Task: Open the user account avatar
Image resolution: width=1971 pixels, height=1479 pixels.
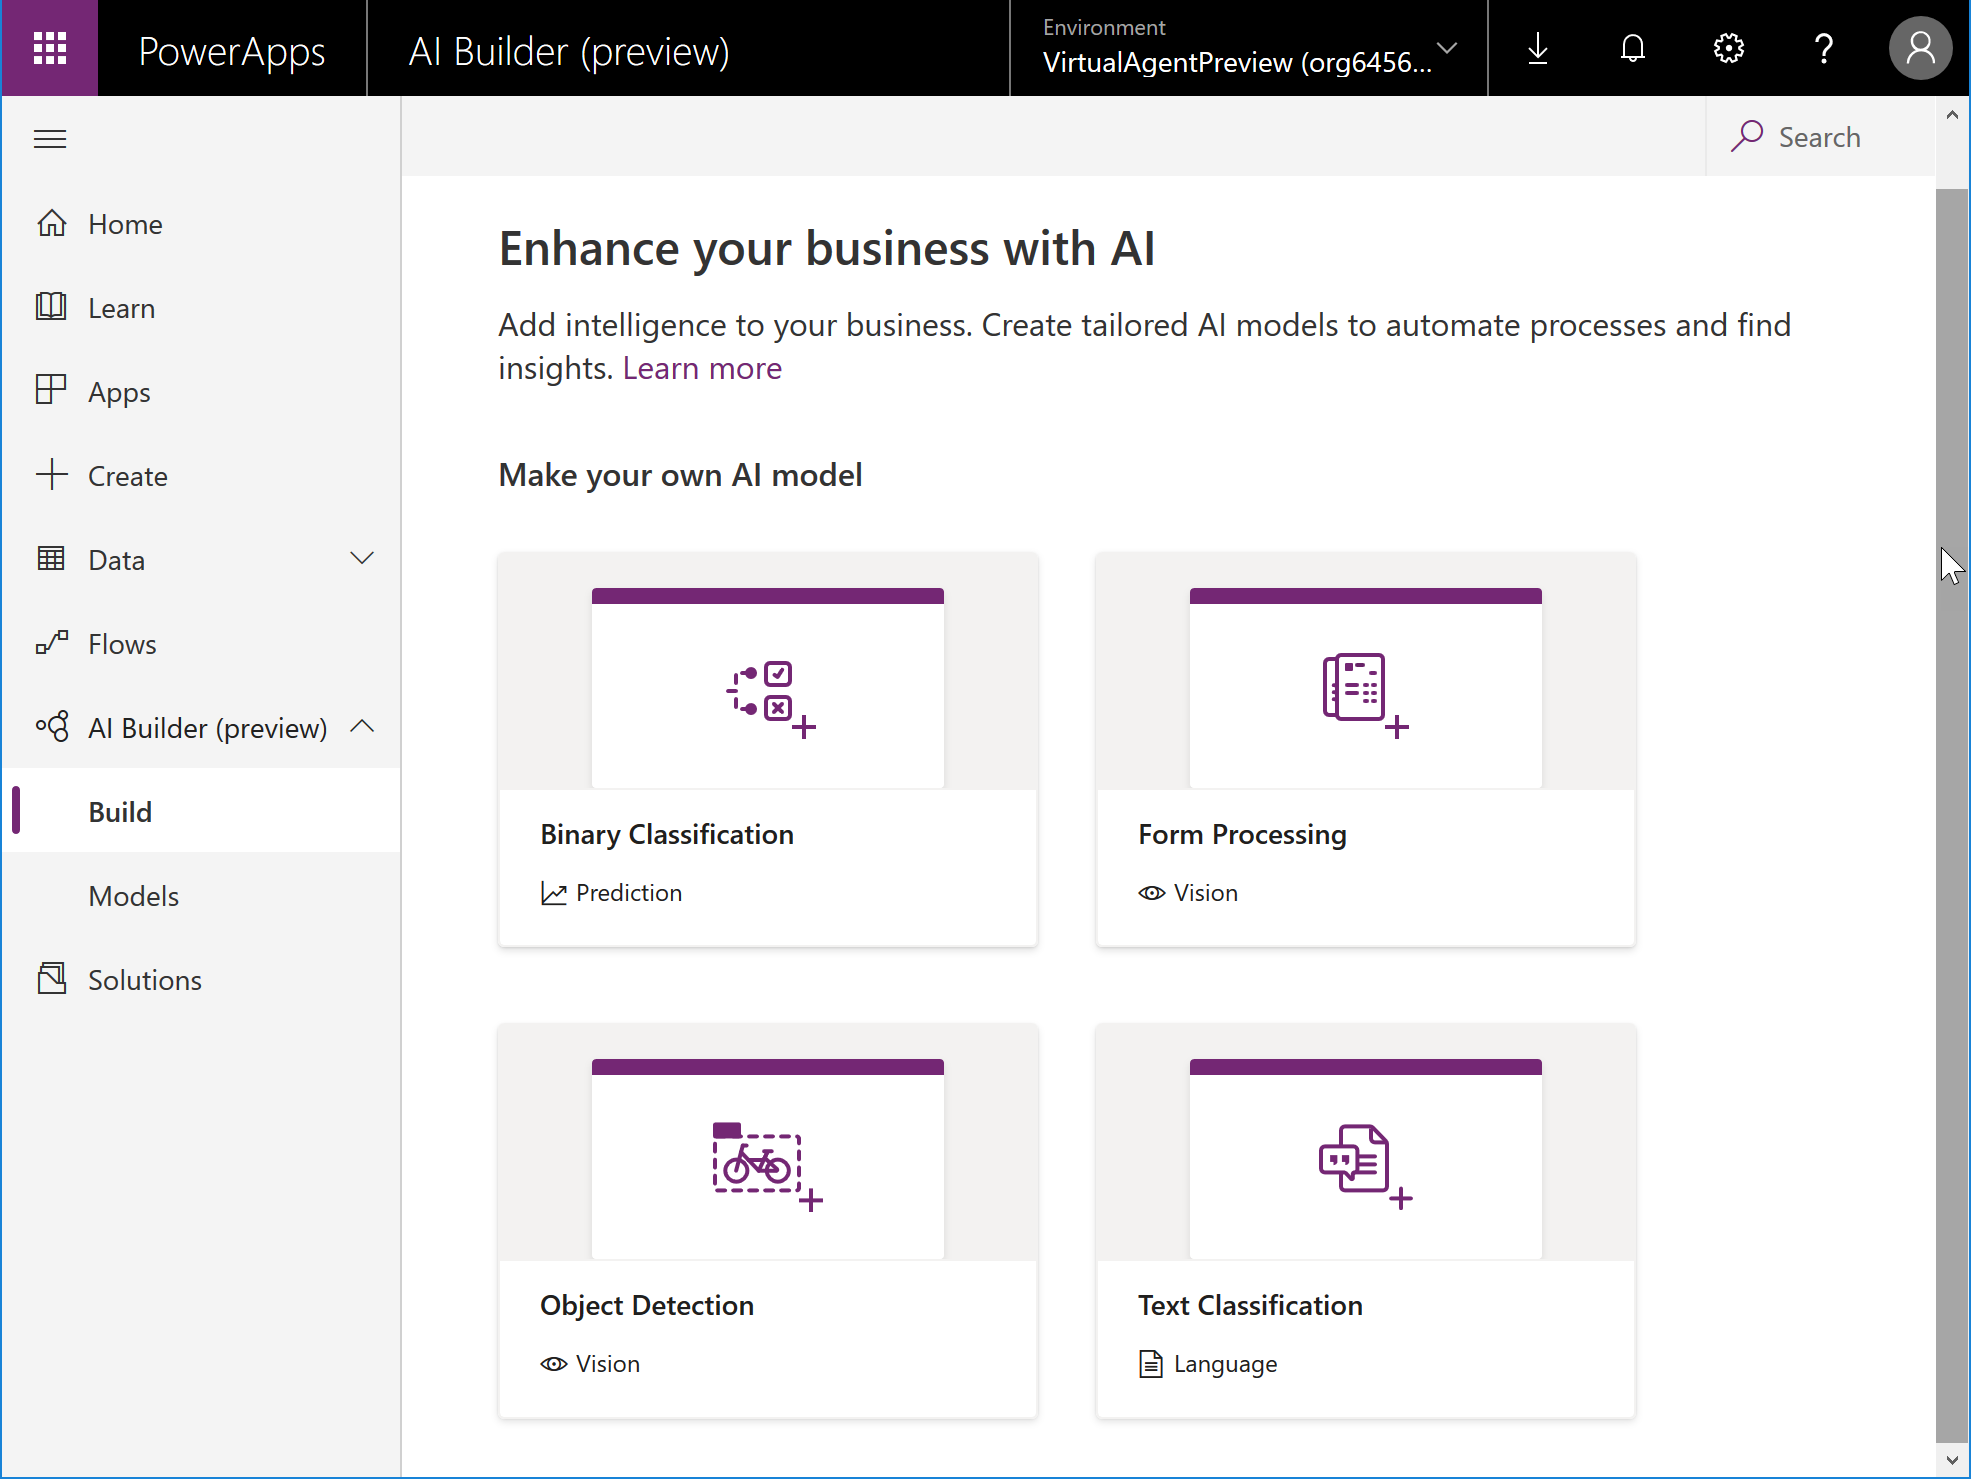Action: (1919, 48)
